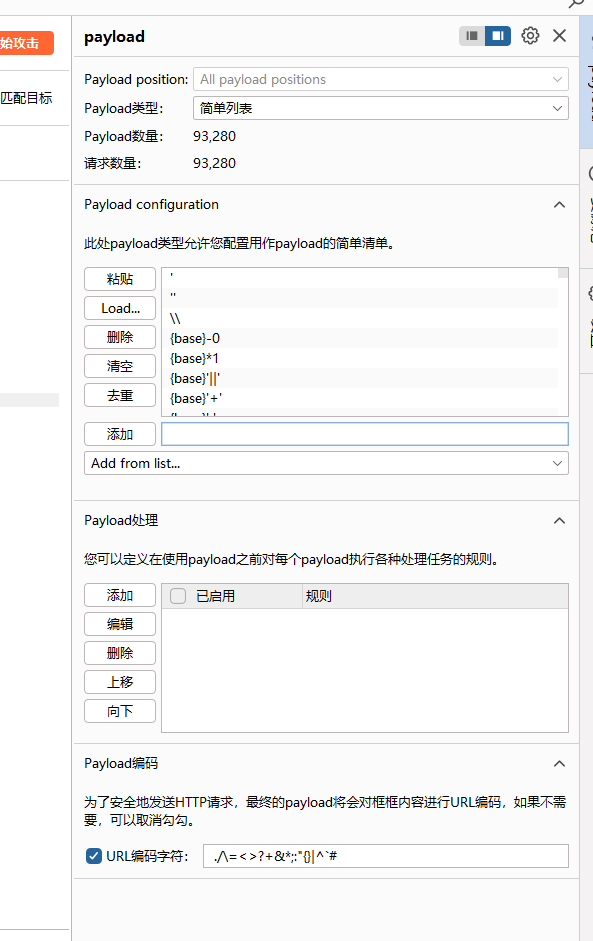Viewport: 593px width, 941px height.
Task: Select the right panel layout icon
Action: [498, 36]
